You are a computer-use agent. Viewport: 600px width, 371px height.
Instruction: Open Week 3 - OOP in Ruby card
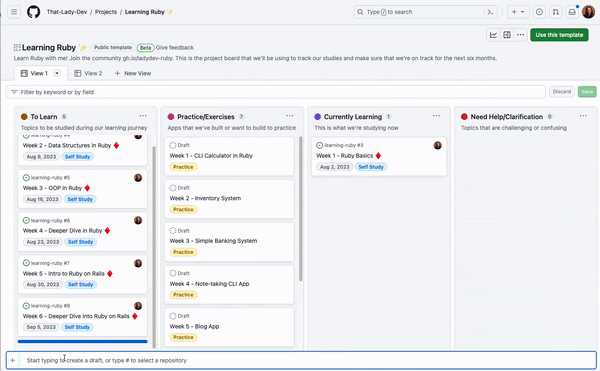[x=52, y=188]
